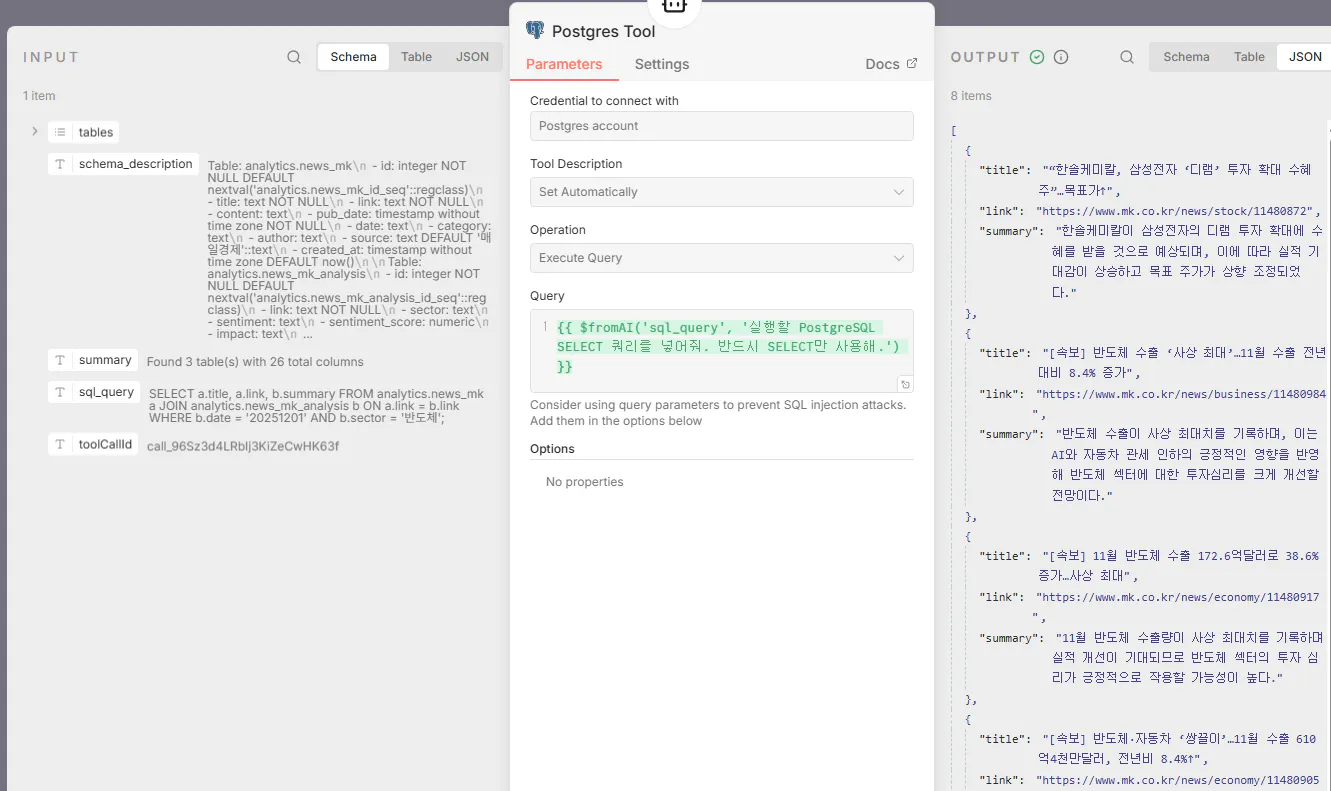The image size is (1331, 791).
Task: Click the schema_description value text
Action: [x=349, y=249]
